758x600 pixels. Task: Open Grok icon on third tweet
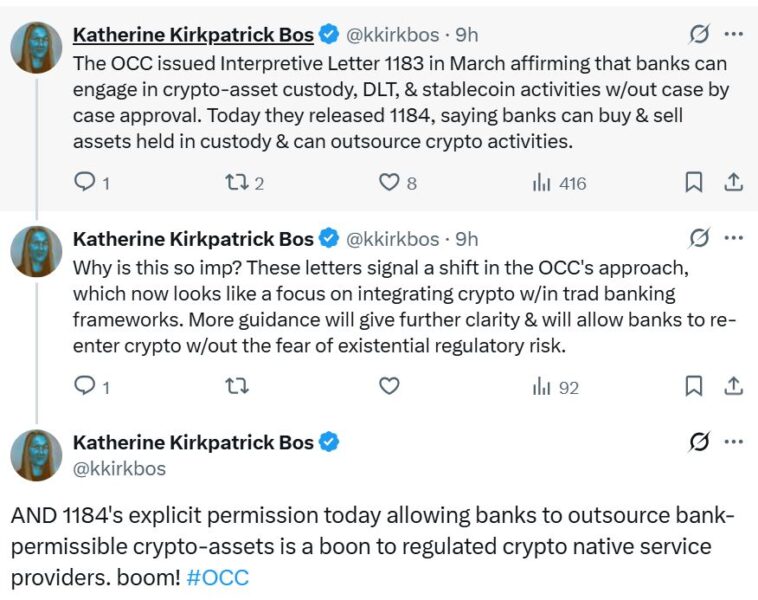click(699, 442)
